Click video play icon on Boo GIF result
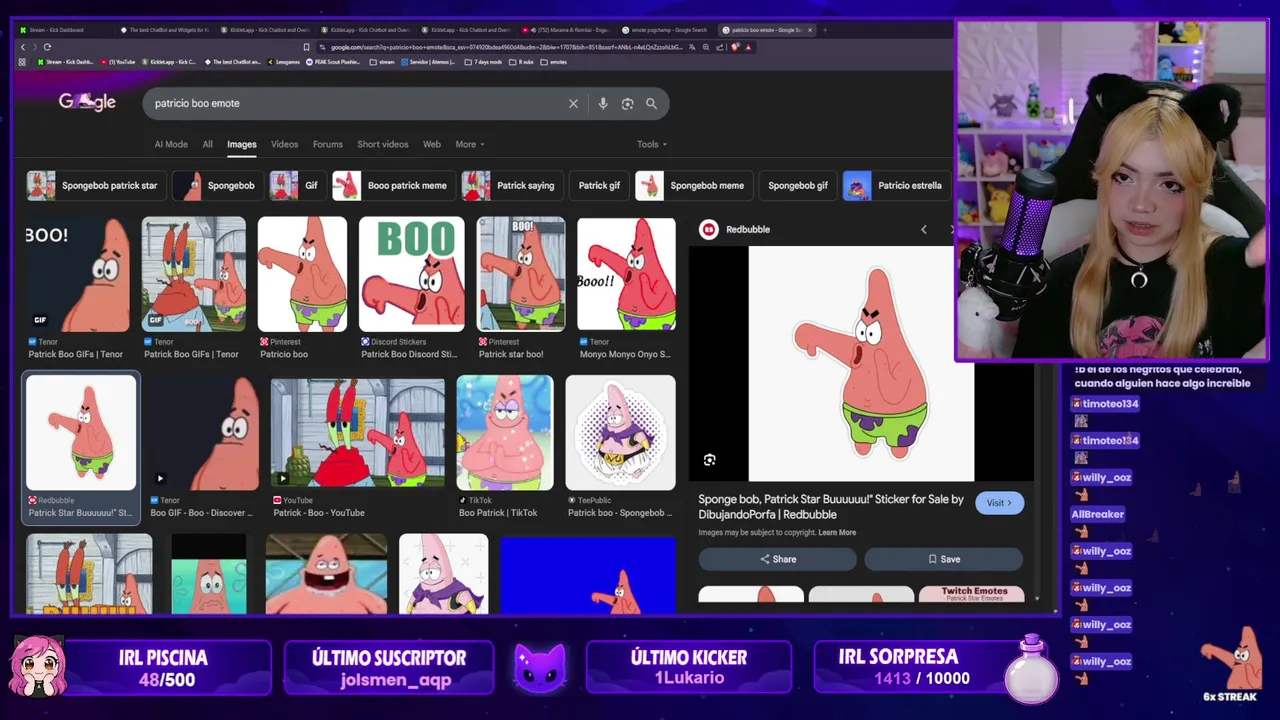The image size is (1280, 720). (x=159, y=478)
